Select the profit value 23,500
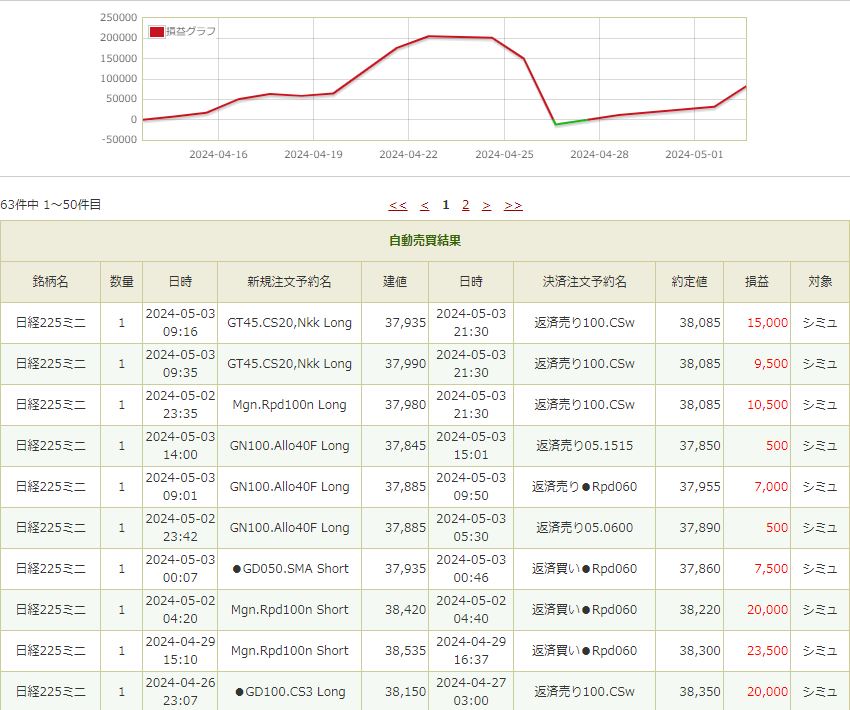Viewport: 850px width, 710px height. click(767, 651)
